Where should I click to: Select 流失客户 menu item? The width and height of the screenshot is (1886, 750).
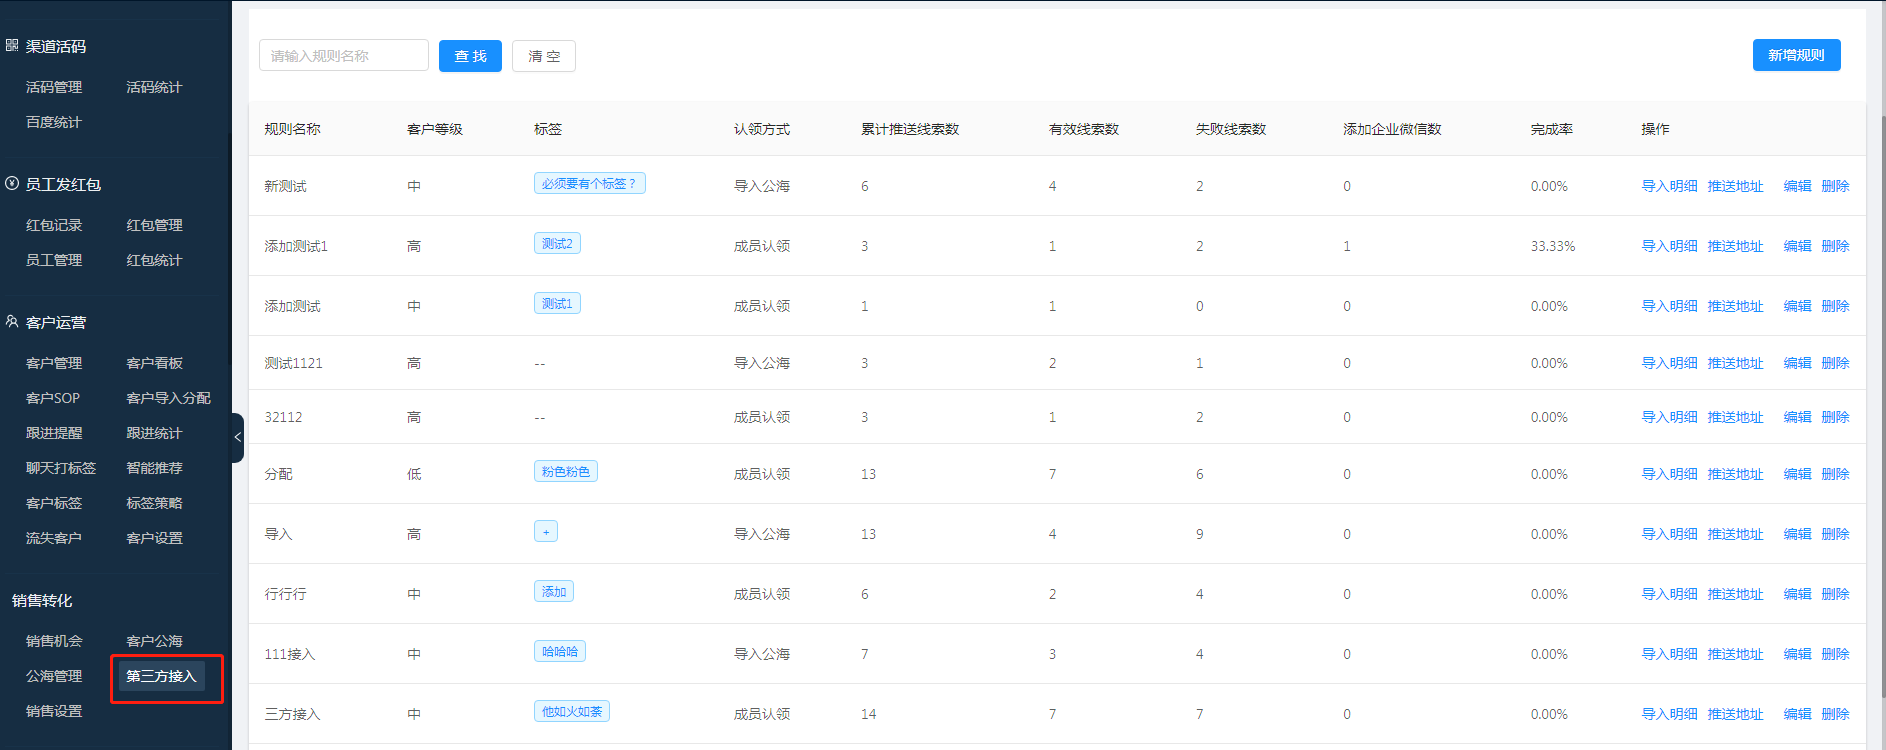pos(54,538)
